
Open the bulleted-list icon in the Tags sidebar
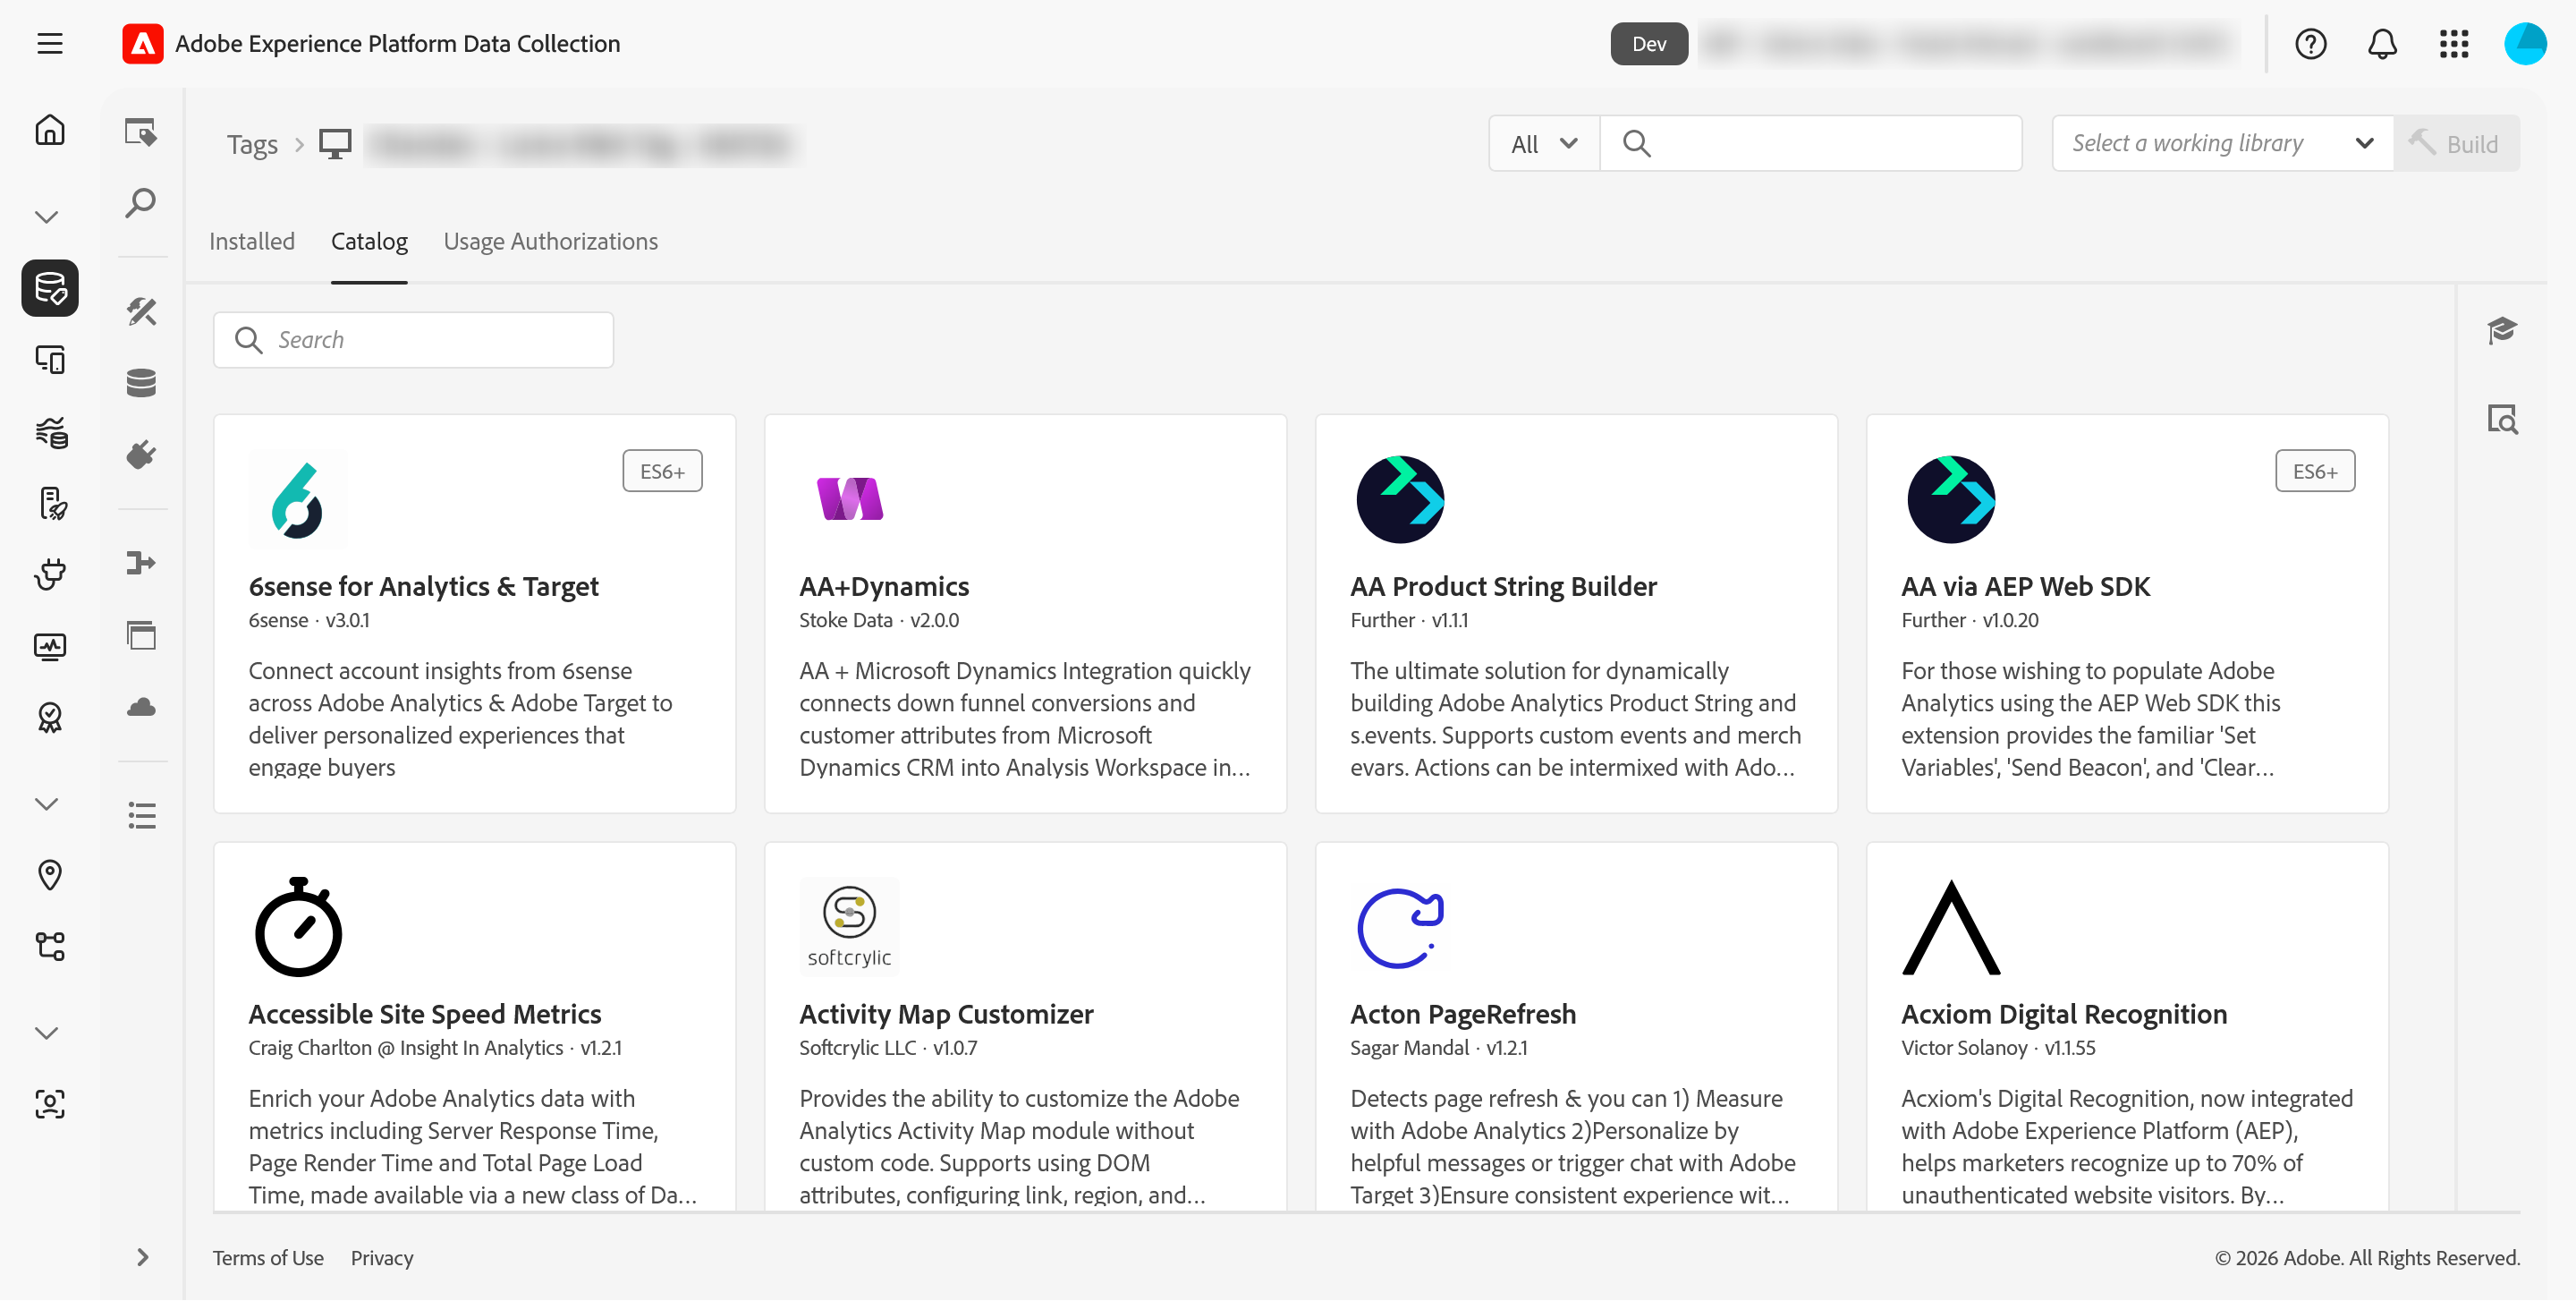click(x=141, y=816)
